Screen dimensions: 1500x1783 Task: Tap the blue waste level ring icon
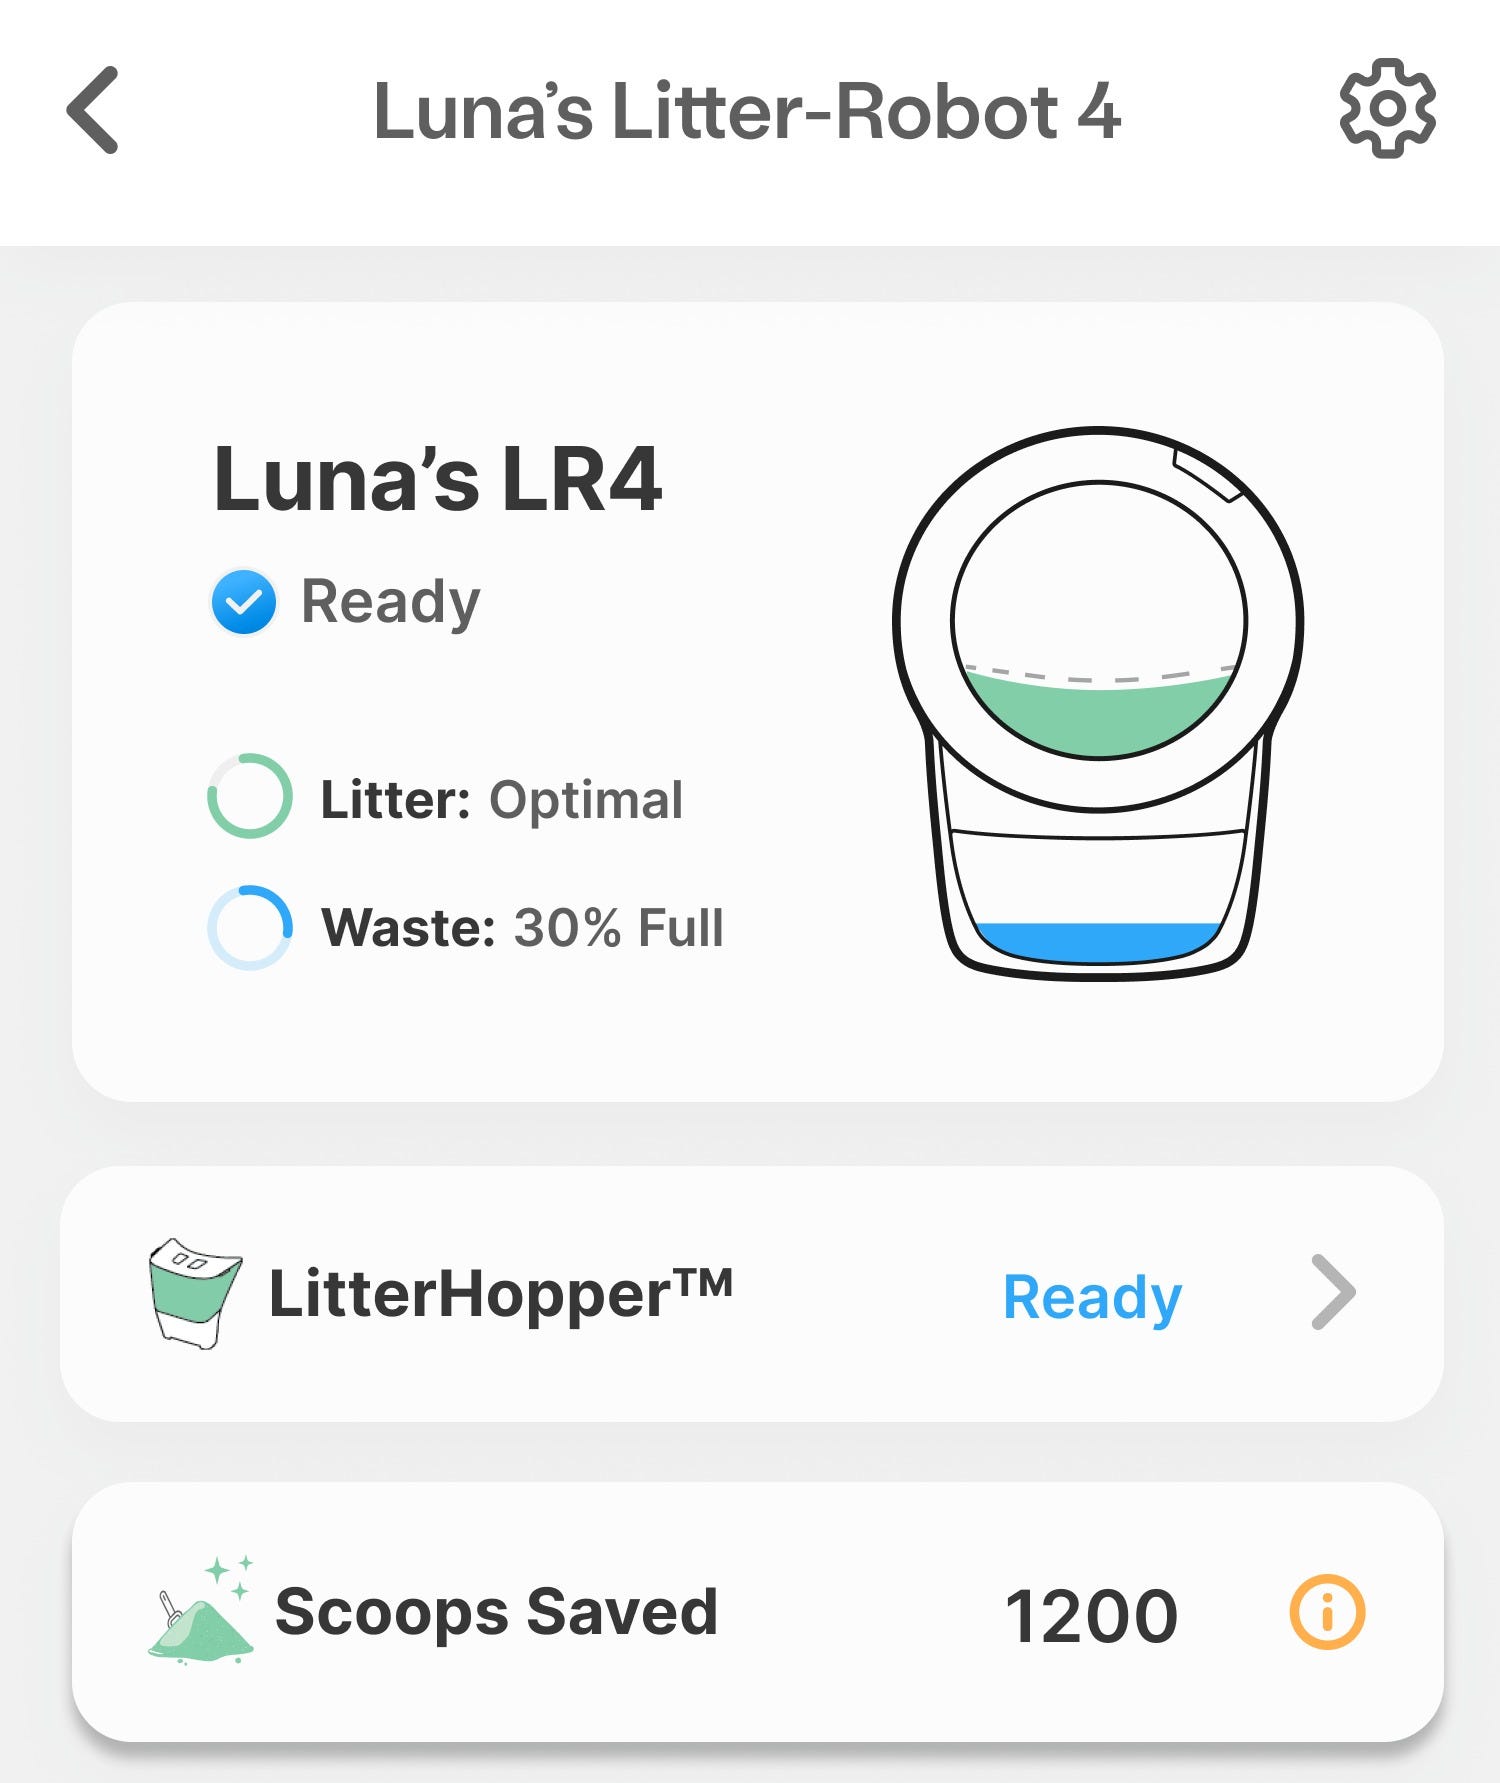pos(250,927)
